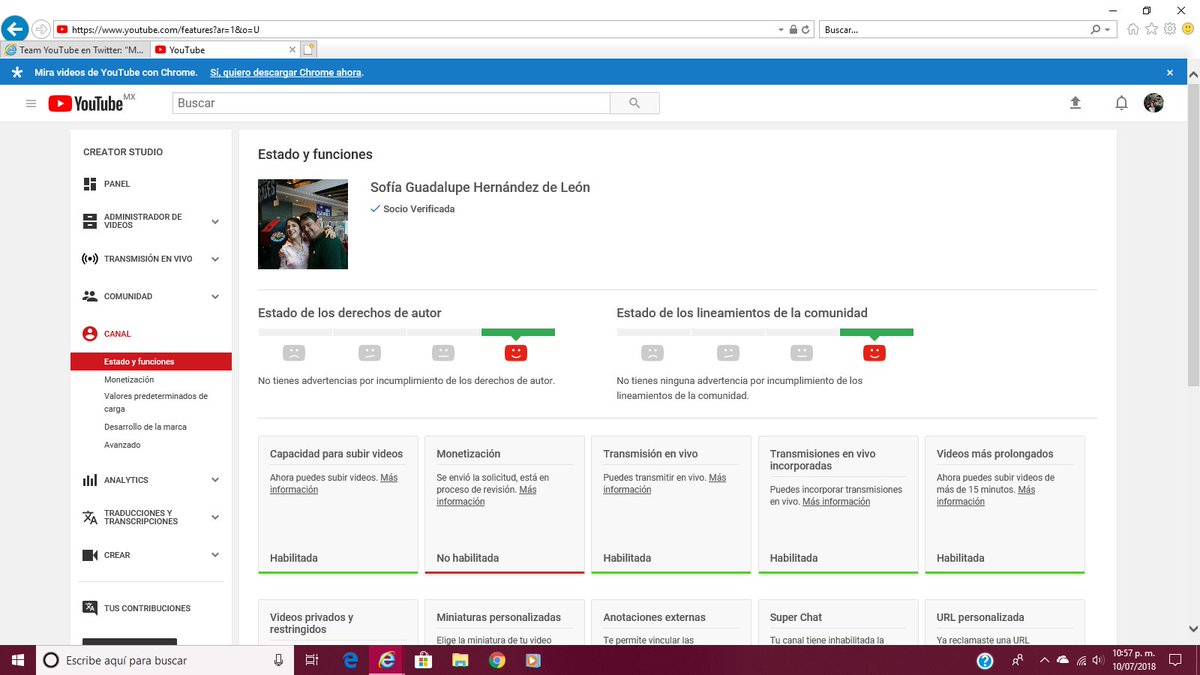The height and width of the screenshot is (675, 1200).
Task: Click the red happy face under derechos de autor
Action: [516, 352]
